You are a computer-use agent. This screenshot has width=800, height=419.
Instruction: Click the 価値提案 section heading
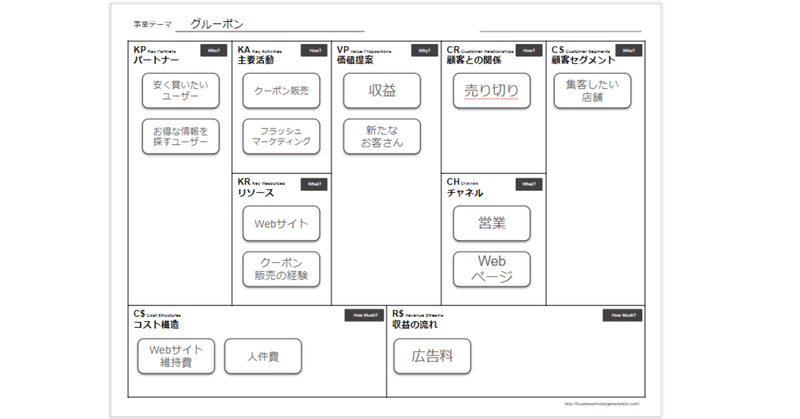point(355,60)
